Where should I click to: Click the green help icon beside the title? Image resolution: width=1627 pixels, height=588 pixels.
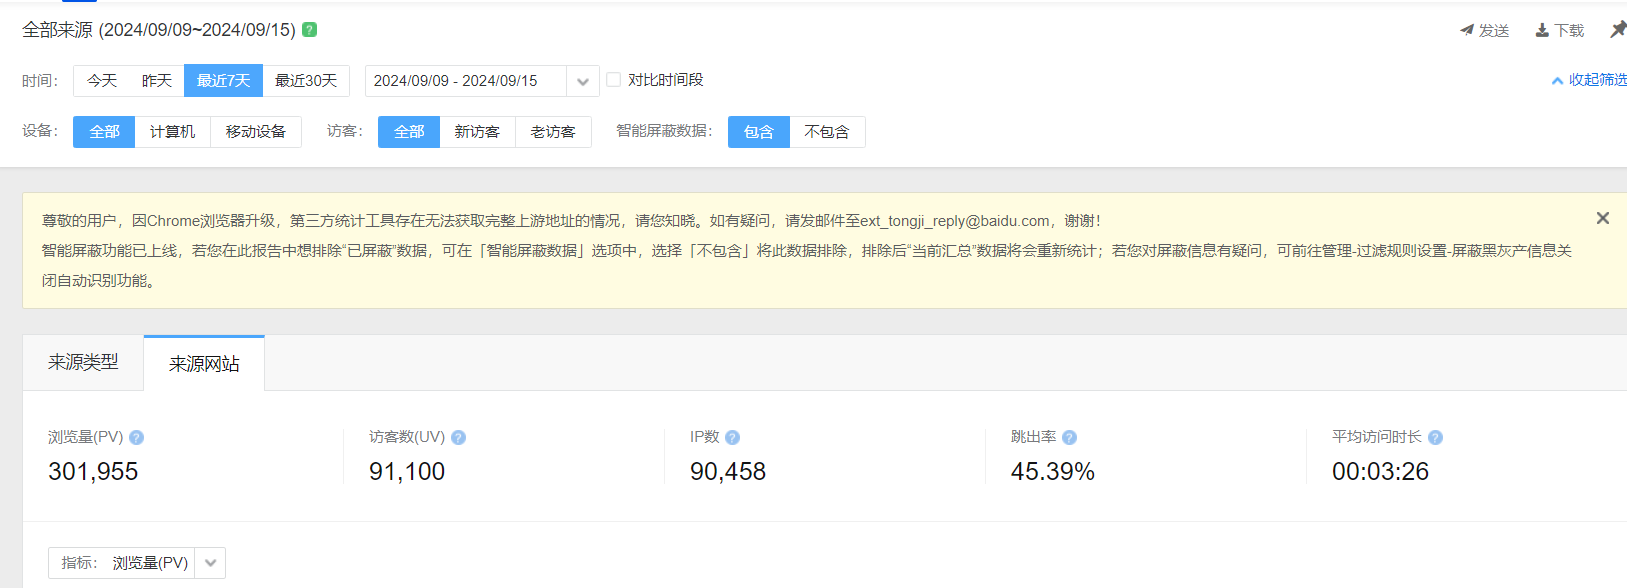[x=310, y=30]
